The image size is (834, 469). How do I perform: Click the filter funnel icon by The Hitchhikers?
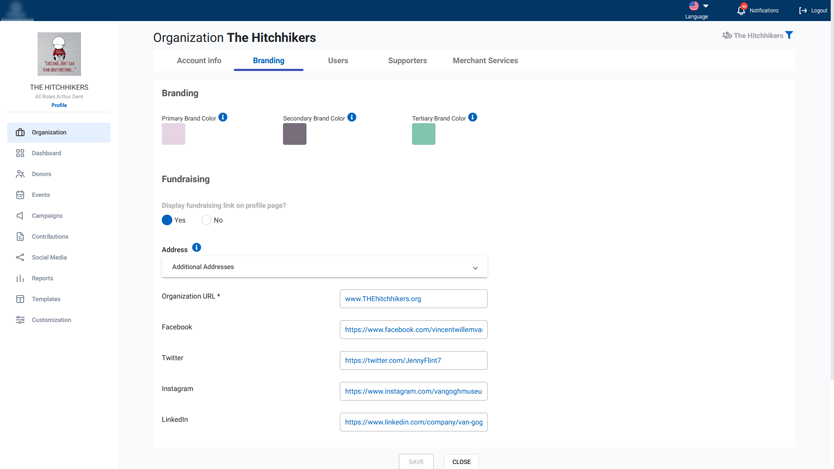[x=789, y=35]
